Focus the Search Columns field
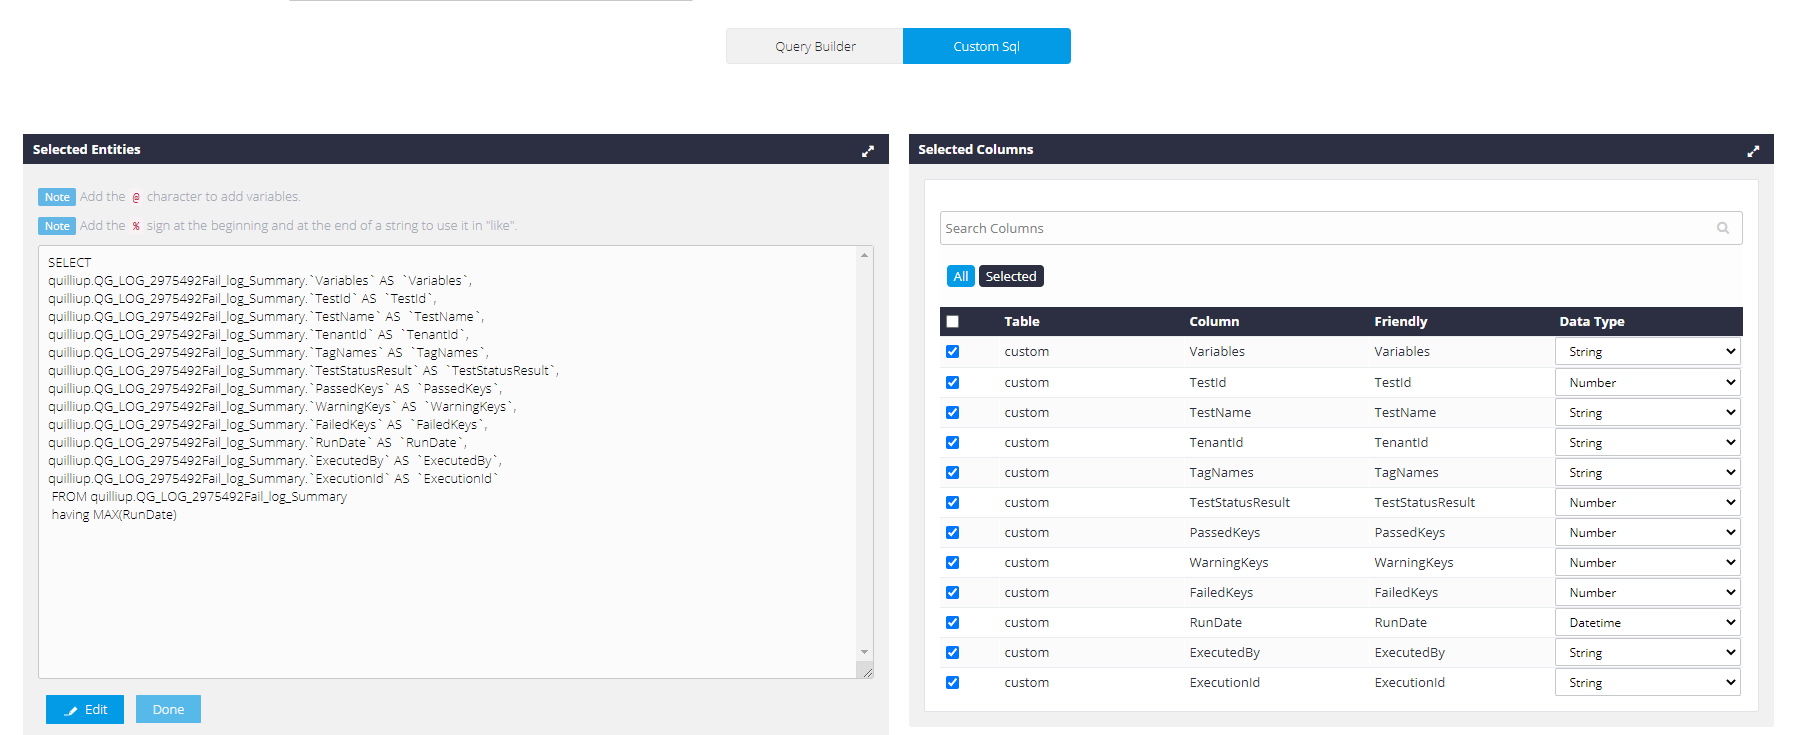Viewport: 1803px width, 735px height. [x=1341, y=228]
